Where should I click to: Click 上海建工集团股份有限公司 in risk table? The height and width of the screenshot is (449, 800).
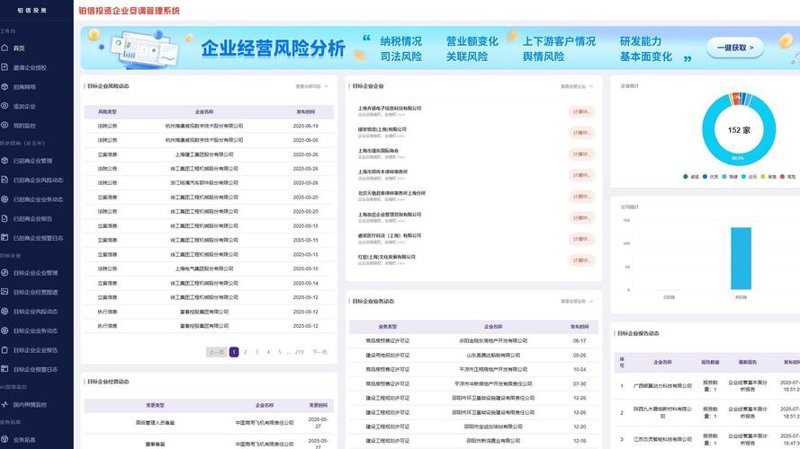204,154
